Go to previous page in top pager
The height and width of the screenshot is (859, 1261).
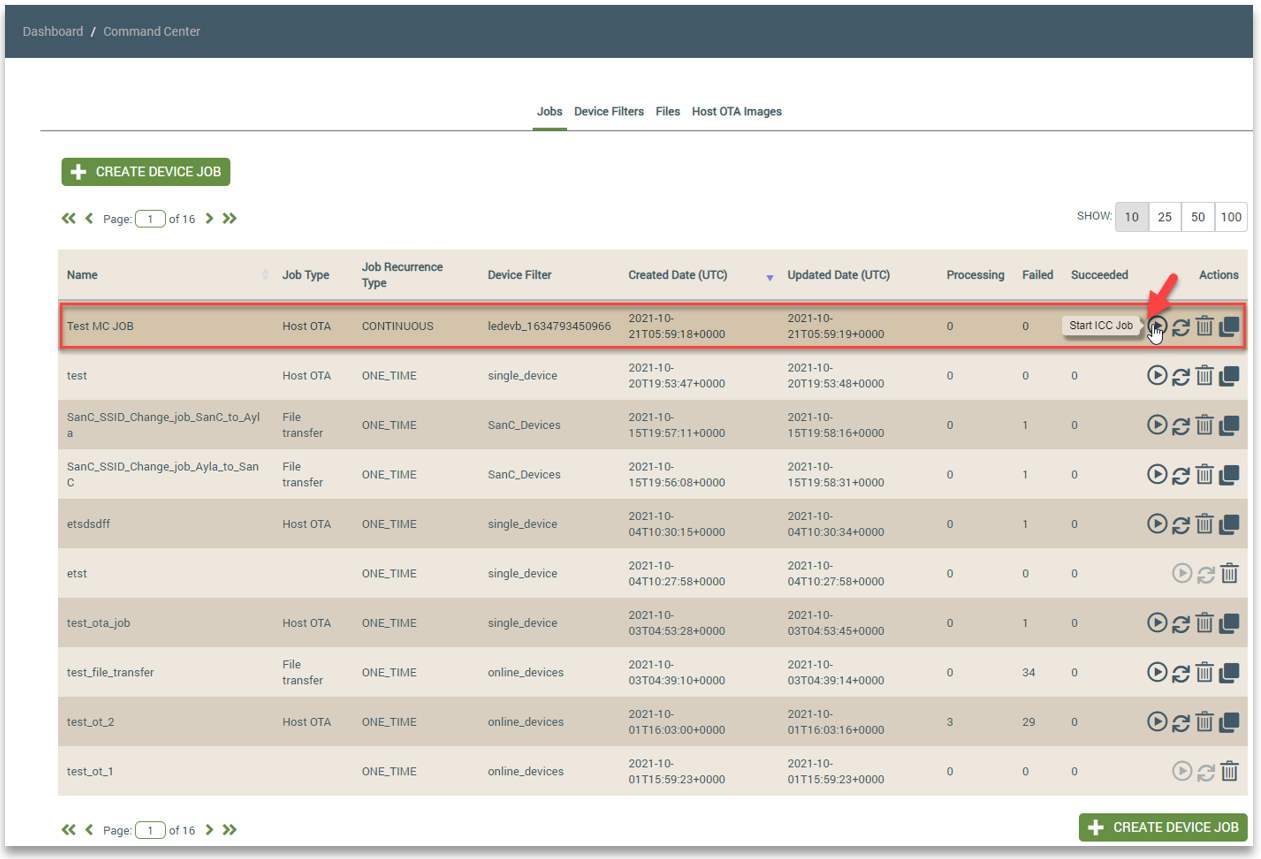89,218
